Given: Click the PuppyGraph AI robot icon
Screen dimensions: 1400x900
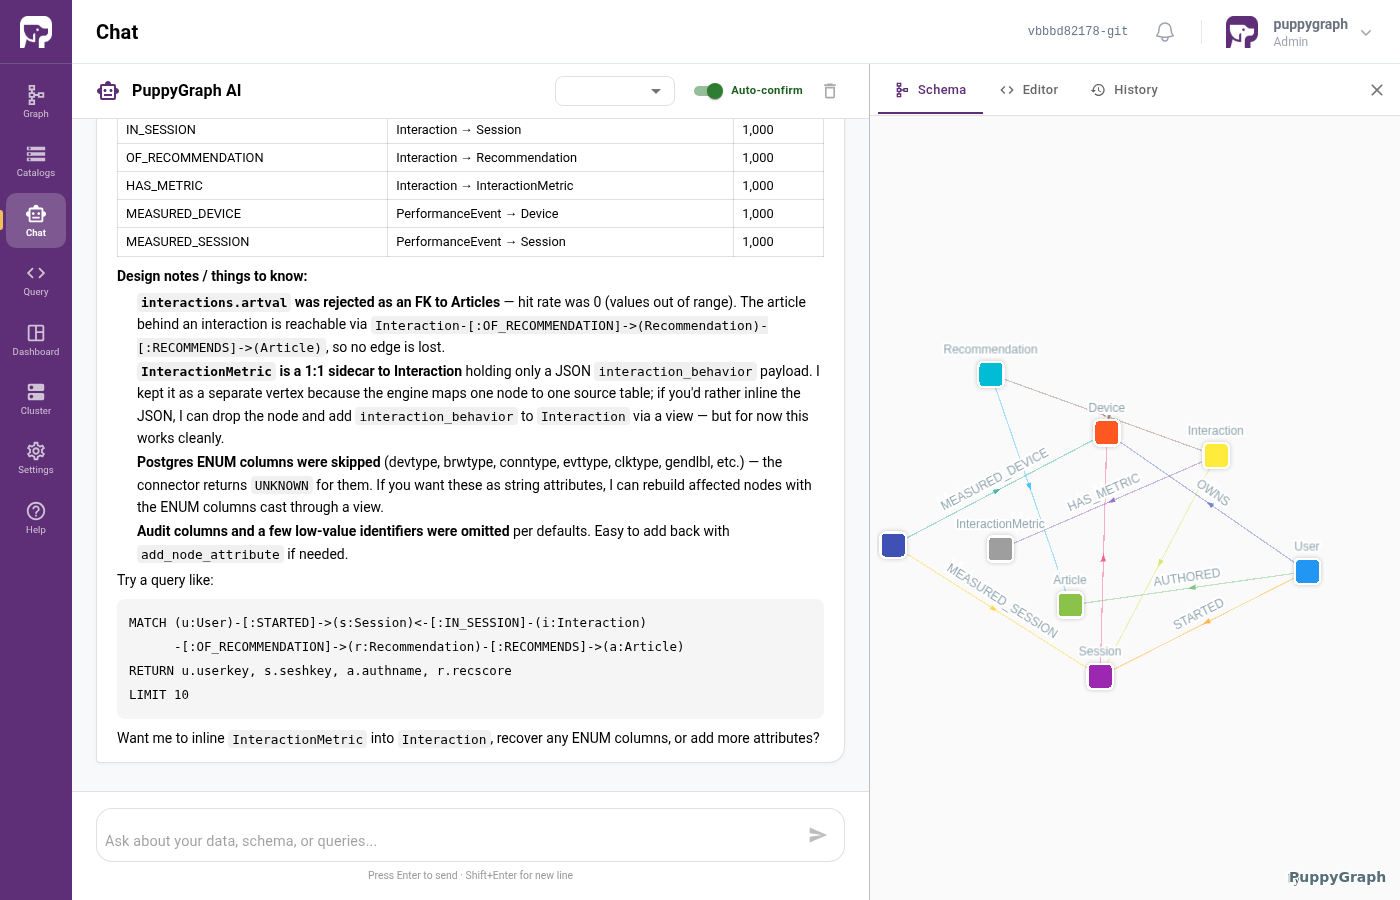Looking at the screenshot, I should pyautogui.click(x=108, y=91).
